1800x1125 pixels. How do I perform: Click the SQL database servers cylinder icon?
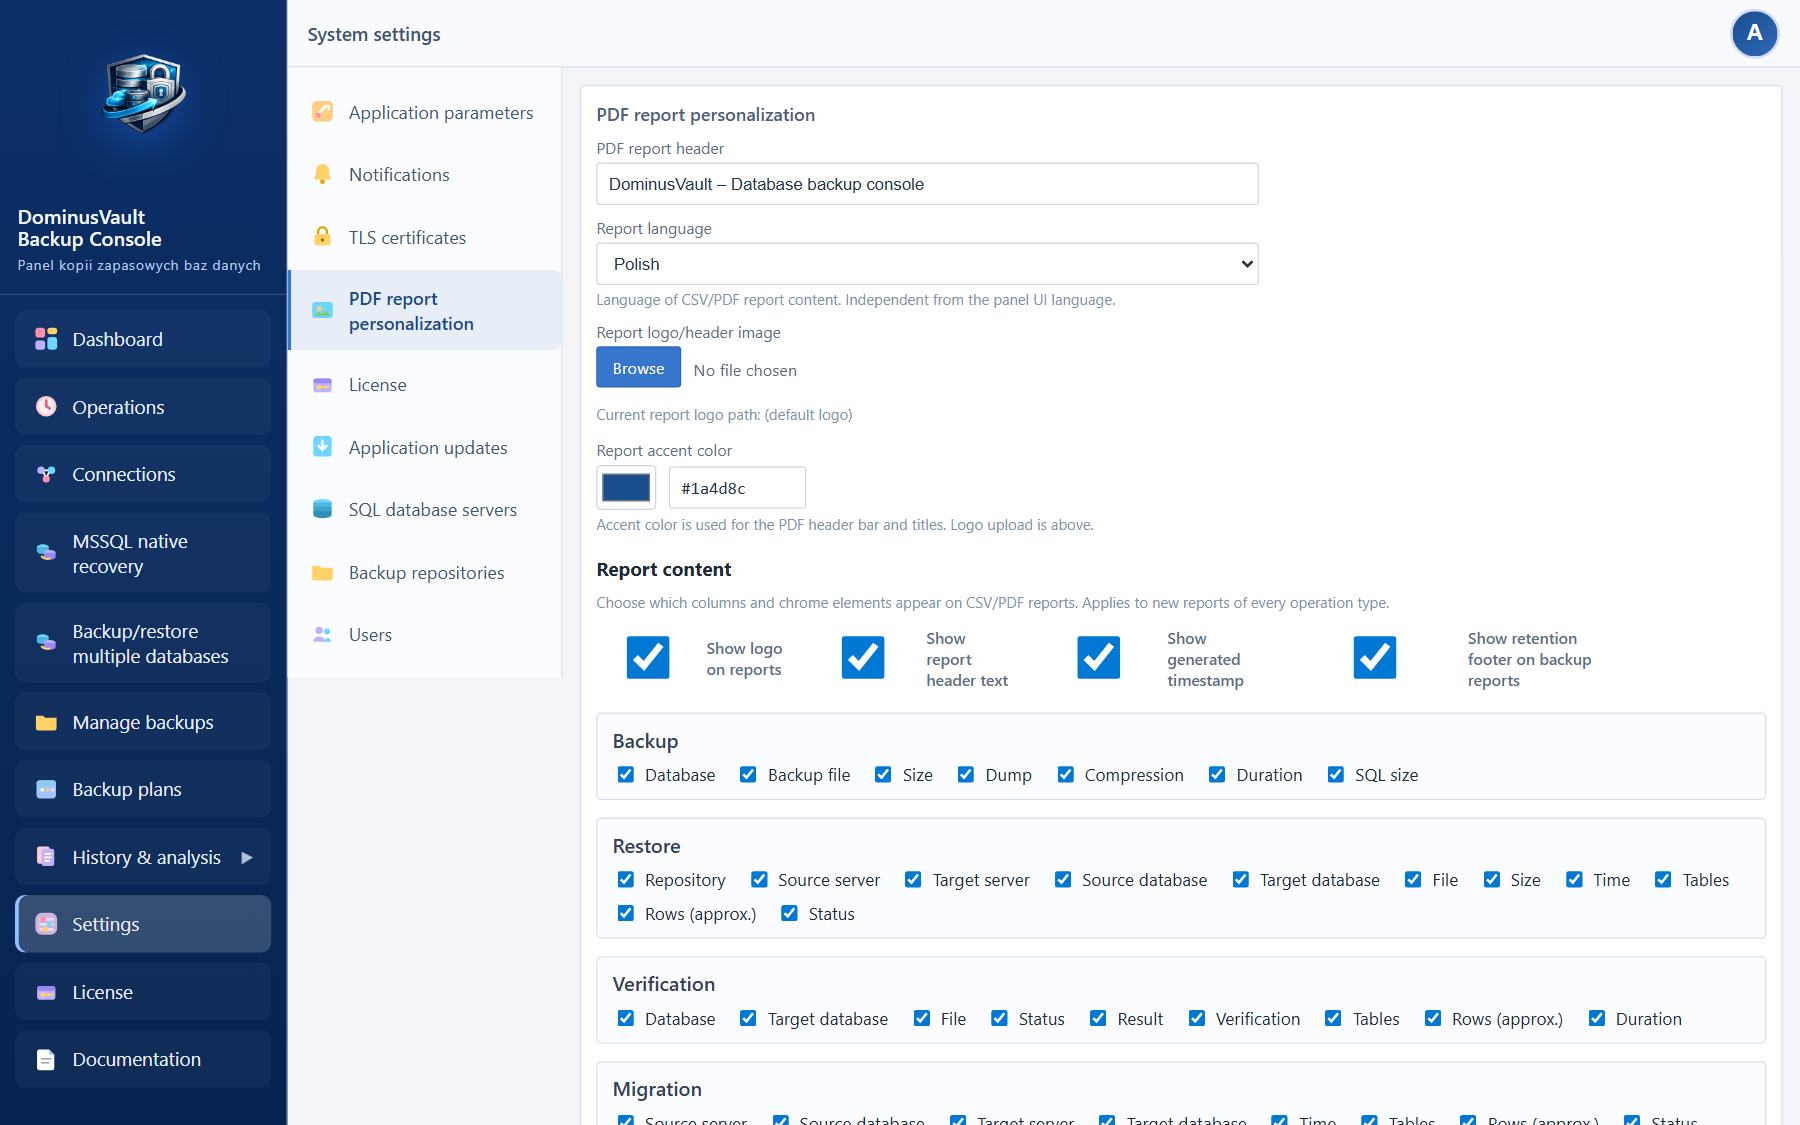pyautogui.click(x=322, y=509)
